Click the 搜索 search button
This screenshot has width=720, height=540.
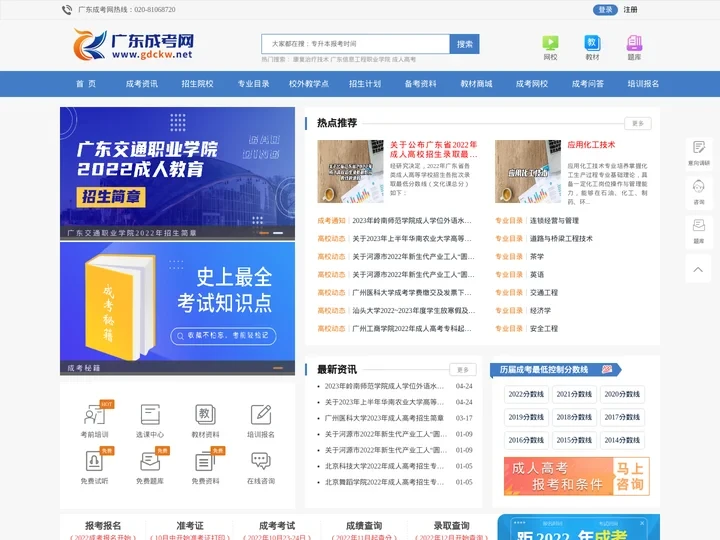[465, 44]
